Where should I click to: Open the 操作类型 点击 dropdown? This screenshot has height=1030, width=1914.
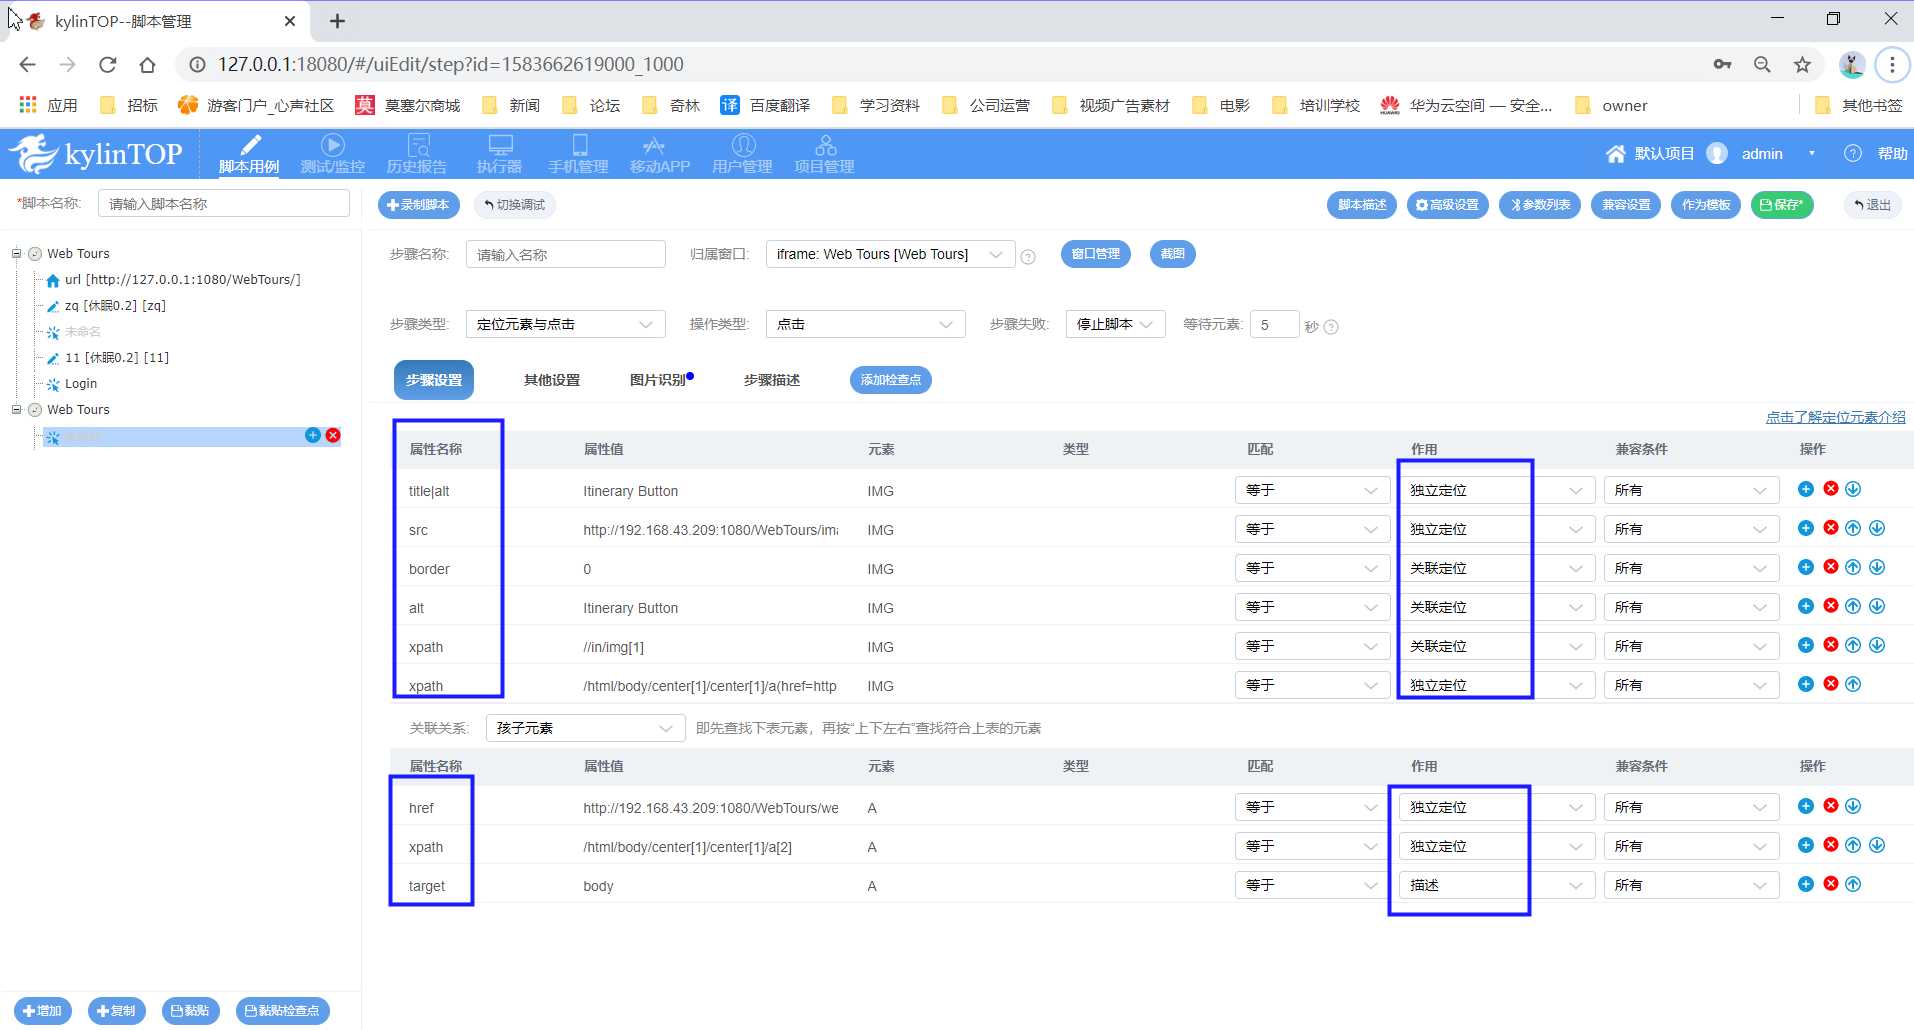865,324
